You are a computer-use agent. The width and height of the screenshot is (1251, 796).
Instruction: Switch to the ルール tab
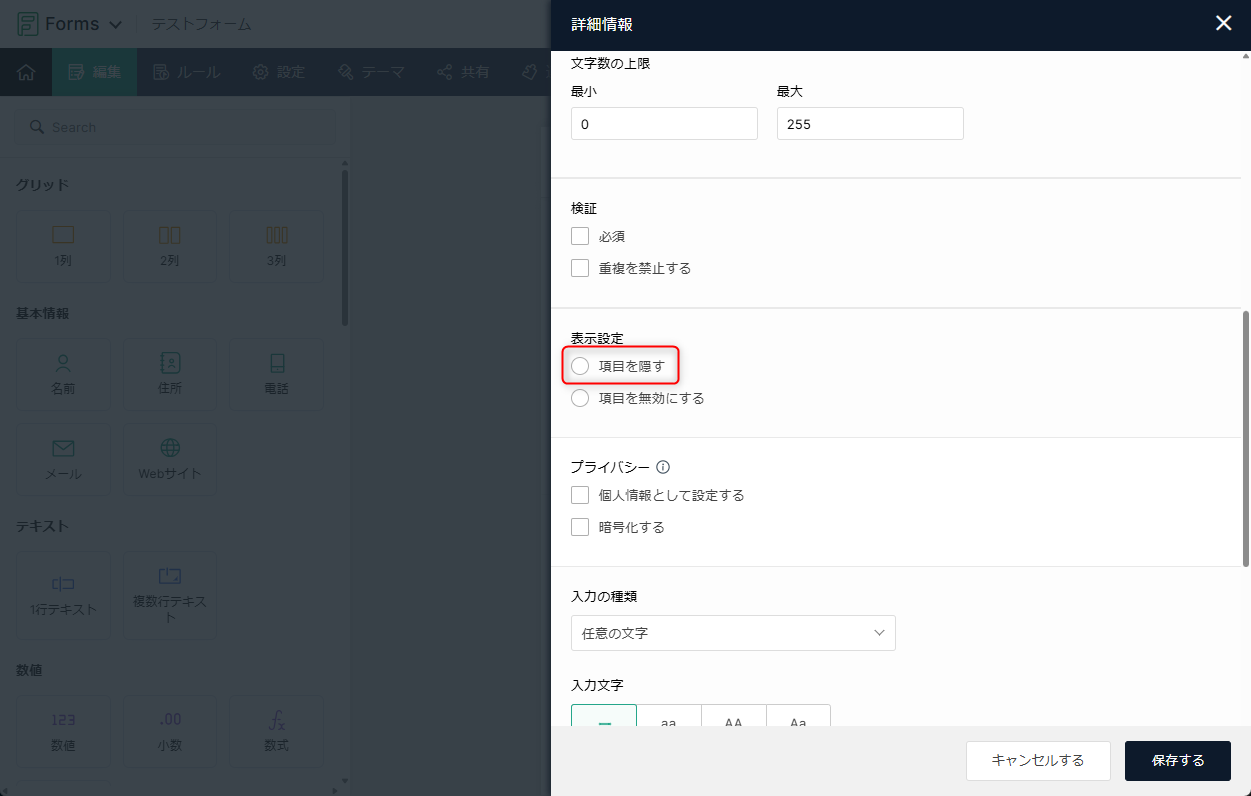[187, 72]
